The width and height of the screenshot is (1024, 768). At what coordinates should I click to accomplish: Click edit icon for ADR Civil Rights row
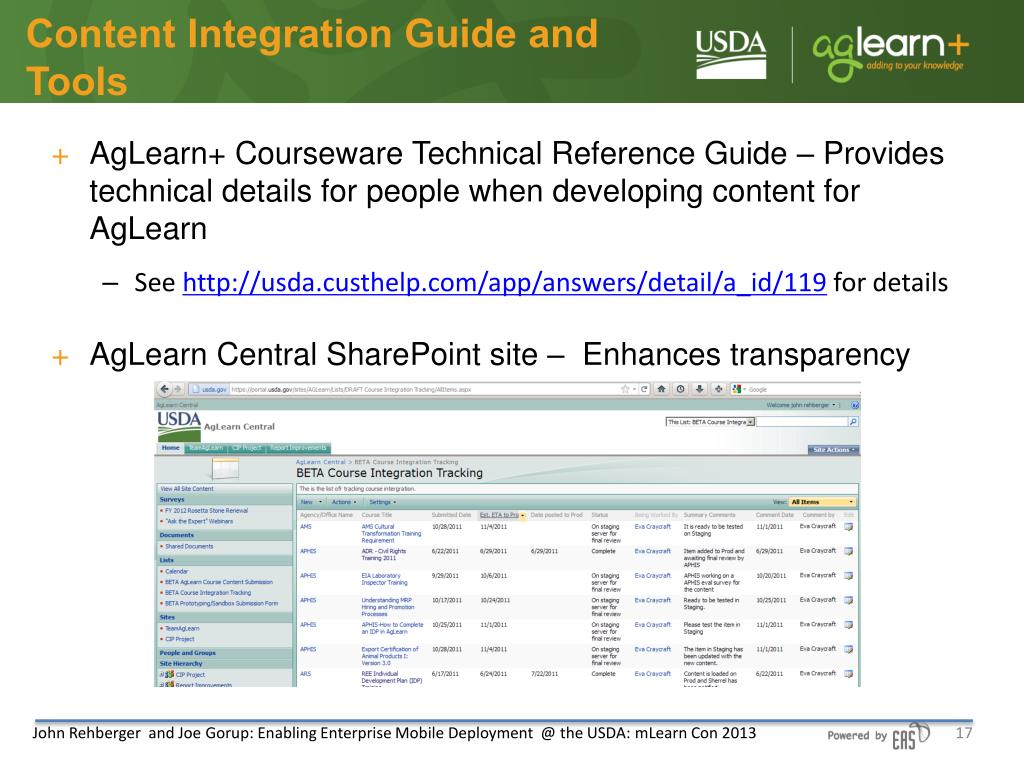(x=848, y=551)
